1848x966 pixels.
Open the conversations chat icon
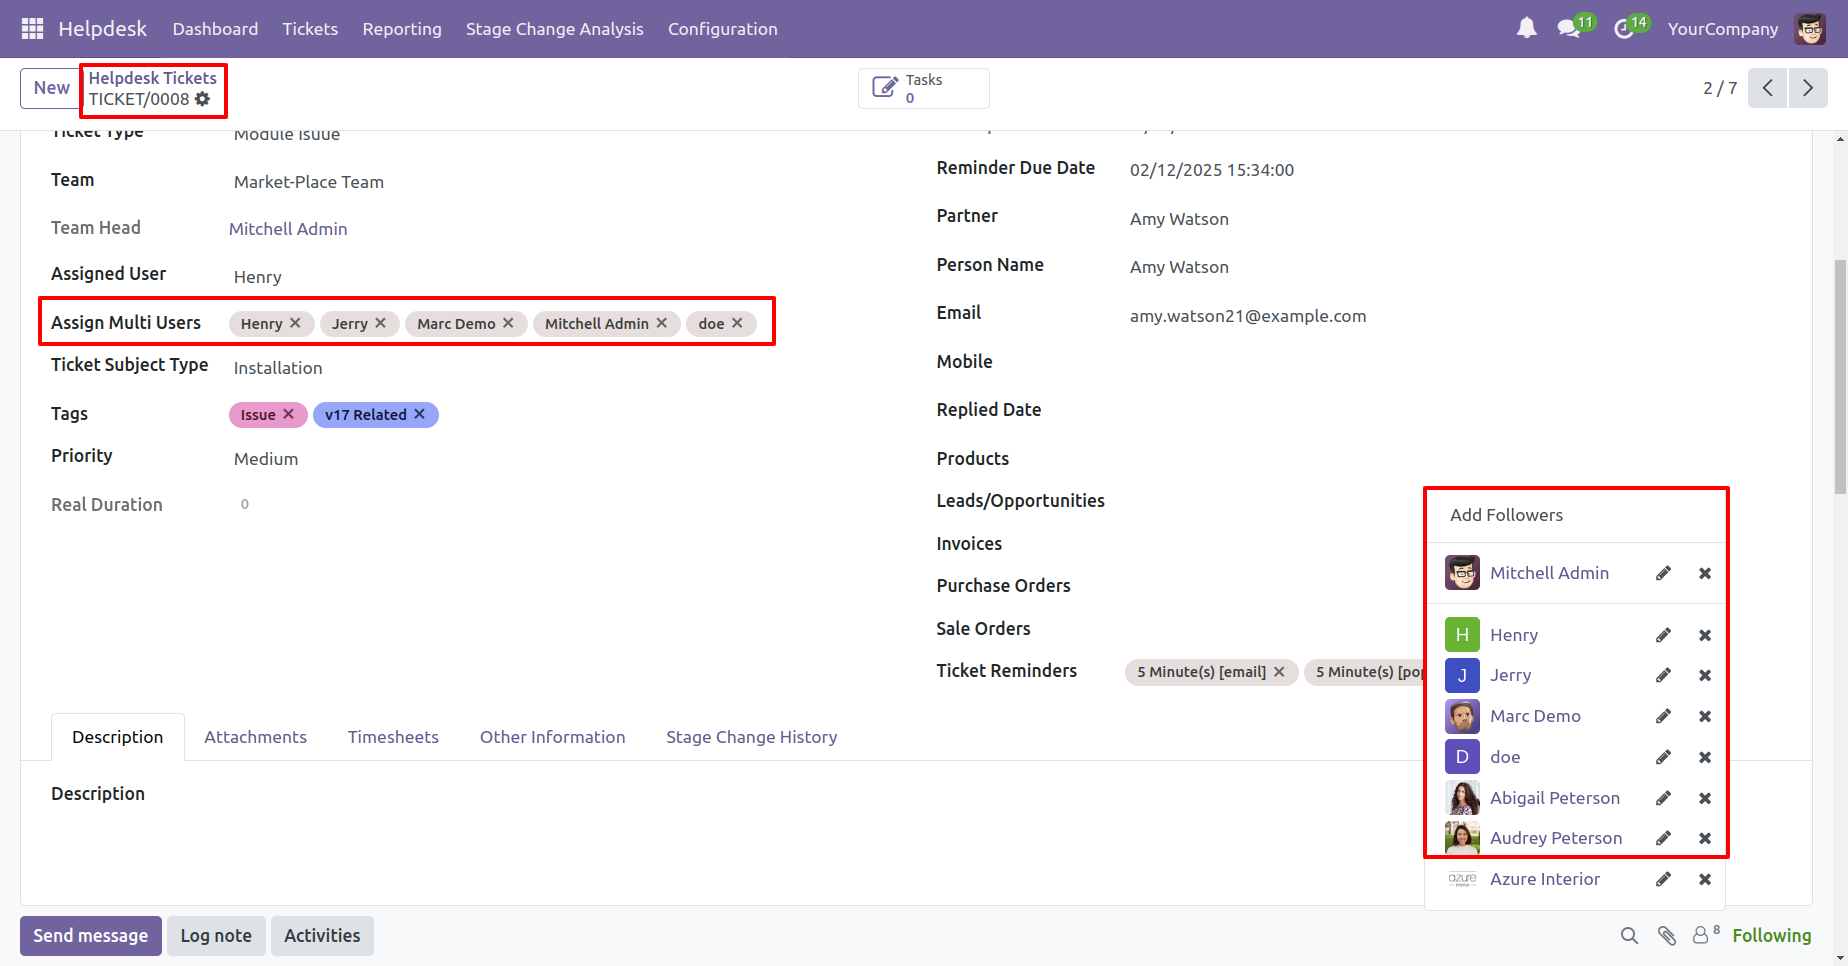(x=1569, y=29)
